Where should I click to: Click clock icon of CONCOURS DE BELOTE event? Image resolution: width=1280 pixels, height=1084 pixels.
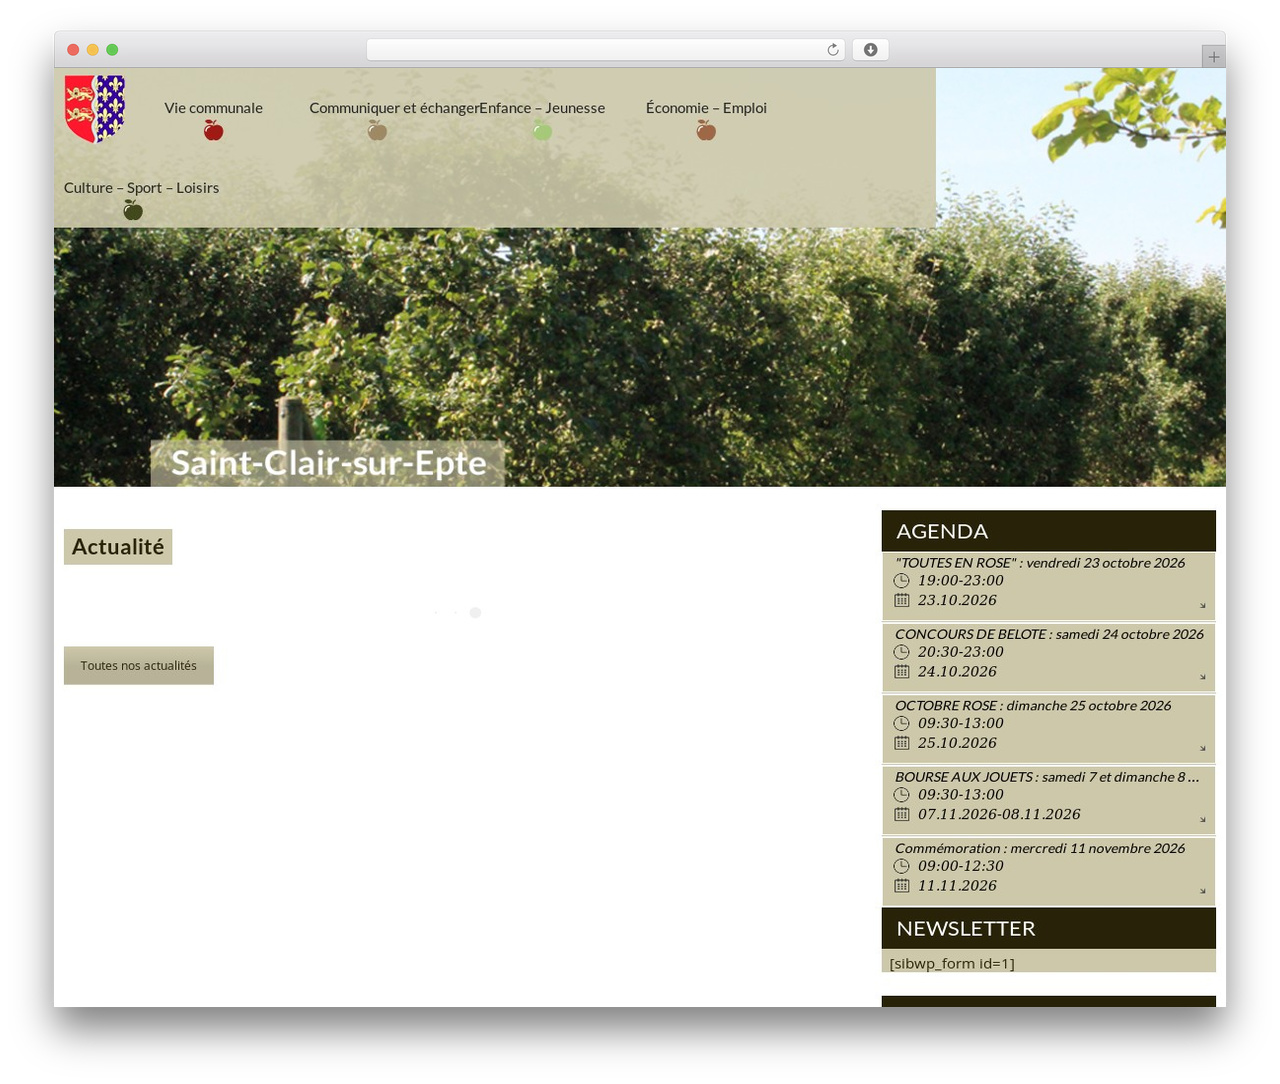tap(901, 652)
